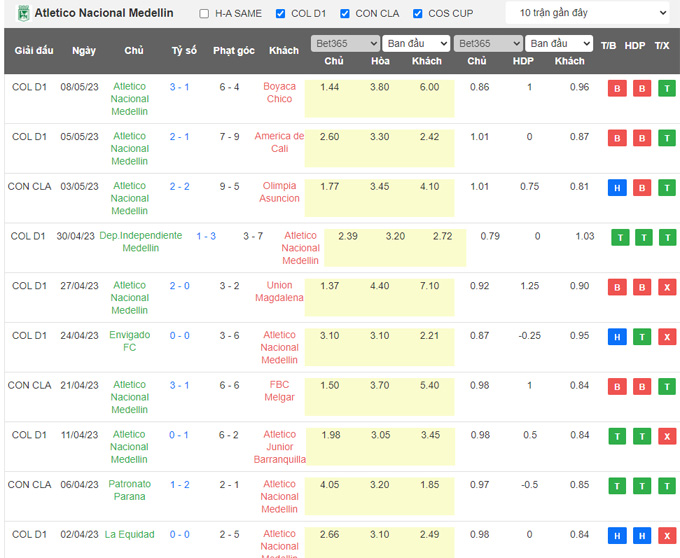Click the Dep. Independiente Medellin home team

tap(141, 241)
